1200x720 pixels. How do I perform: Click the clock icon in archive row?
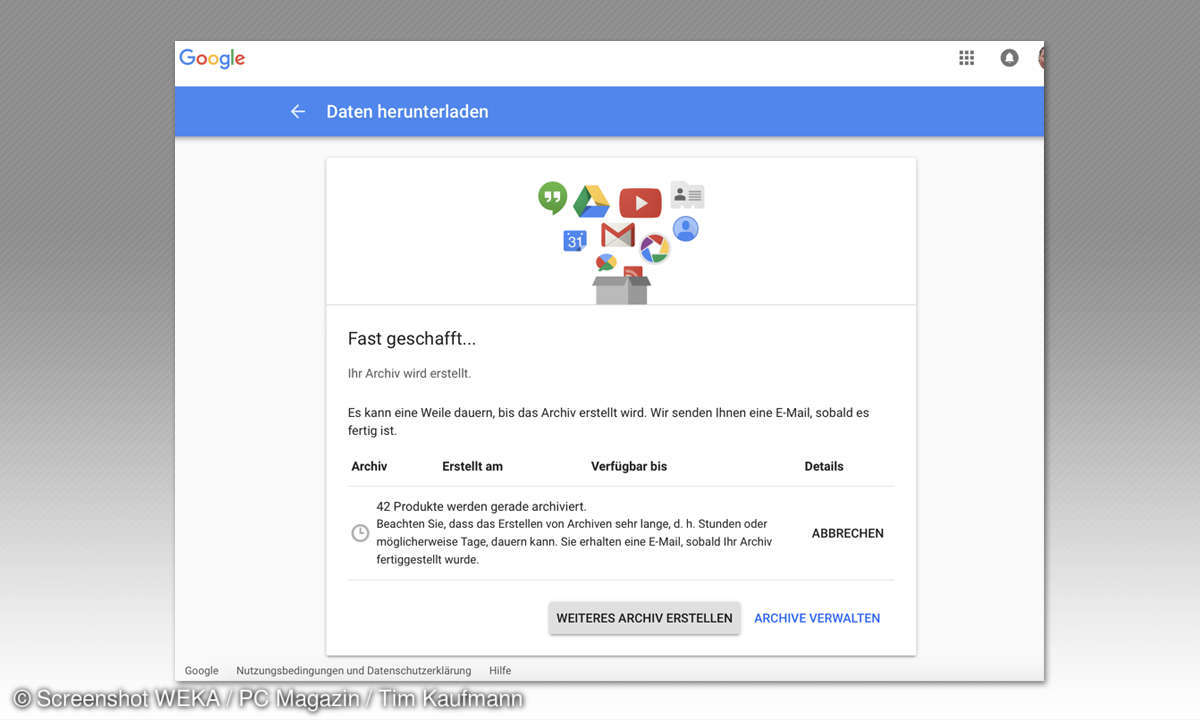click(360, 533)
